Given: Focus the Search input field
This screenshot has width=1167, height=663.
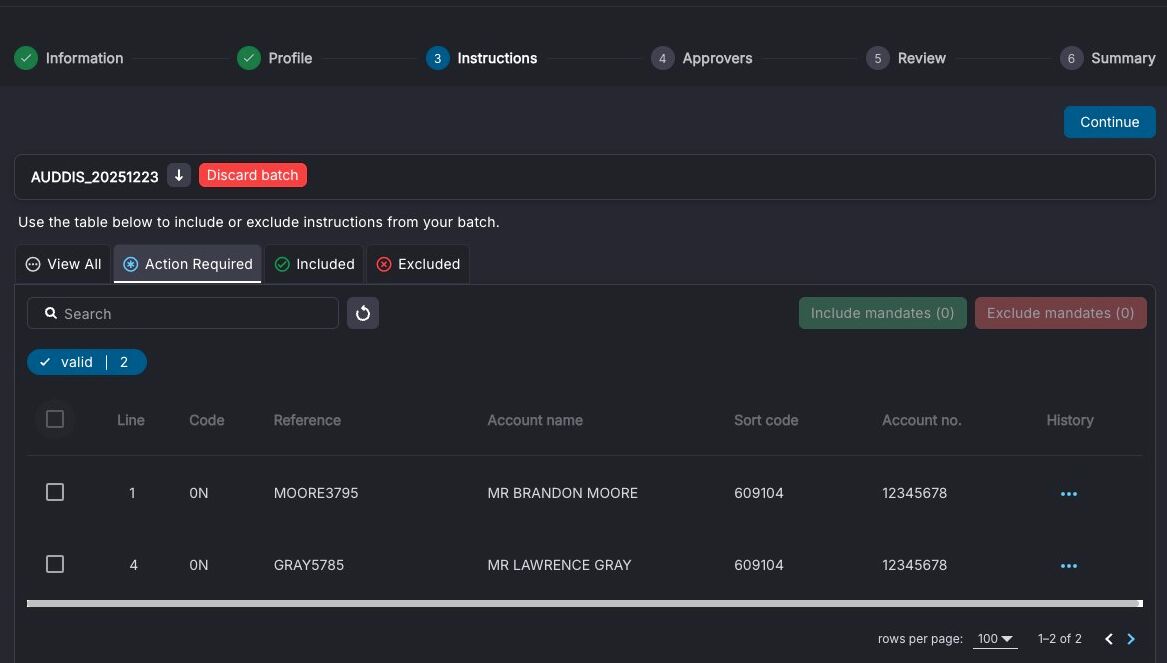Looking at the screenshot, I should click(x=183, y=313).
